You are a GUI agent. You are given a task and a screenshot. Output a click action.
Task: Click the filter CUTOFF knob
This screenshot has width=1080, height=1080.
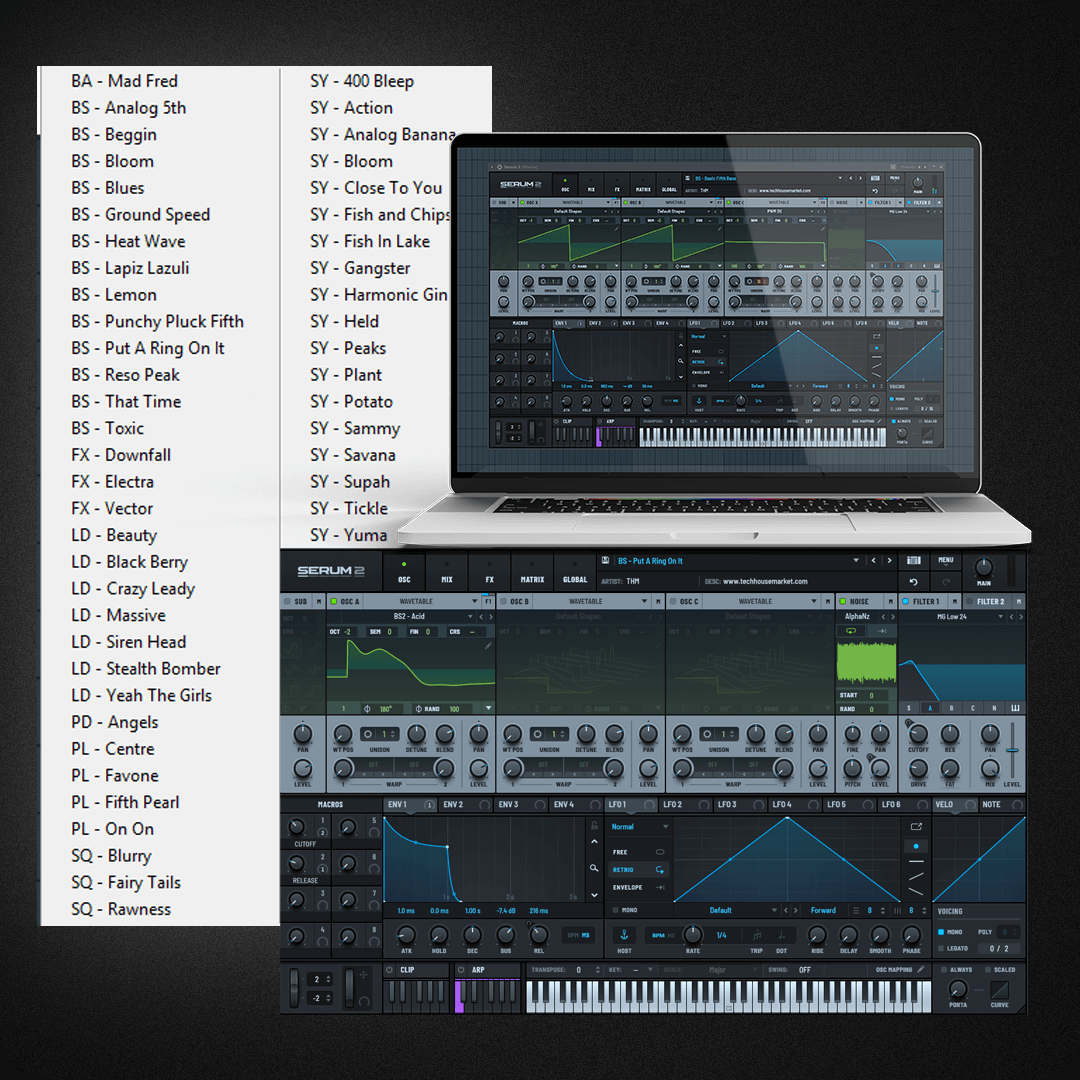(x=917, y=733)
